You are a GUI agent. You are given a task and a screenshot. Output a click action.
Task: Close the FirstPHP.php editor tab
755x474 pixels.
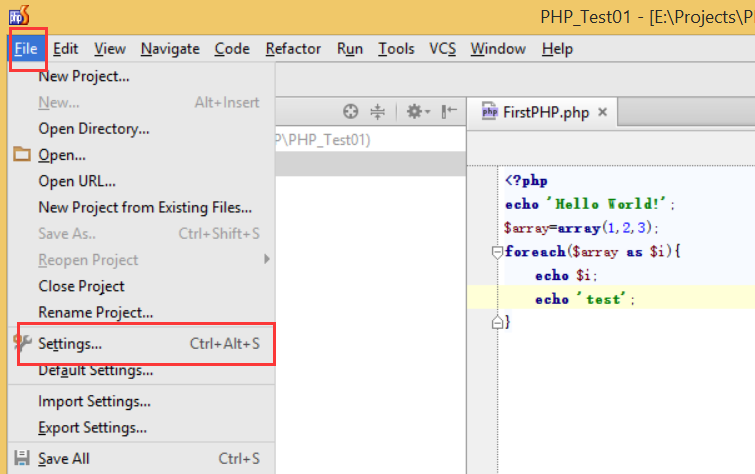click(x=602, y=112)
